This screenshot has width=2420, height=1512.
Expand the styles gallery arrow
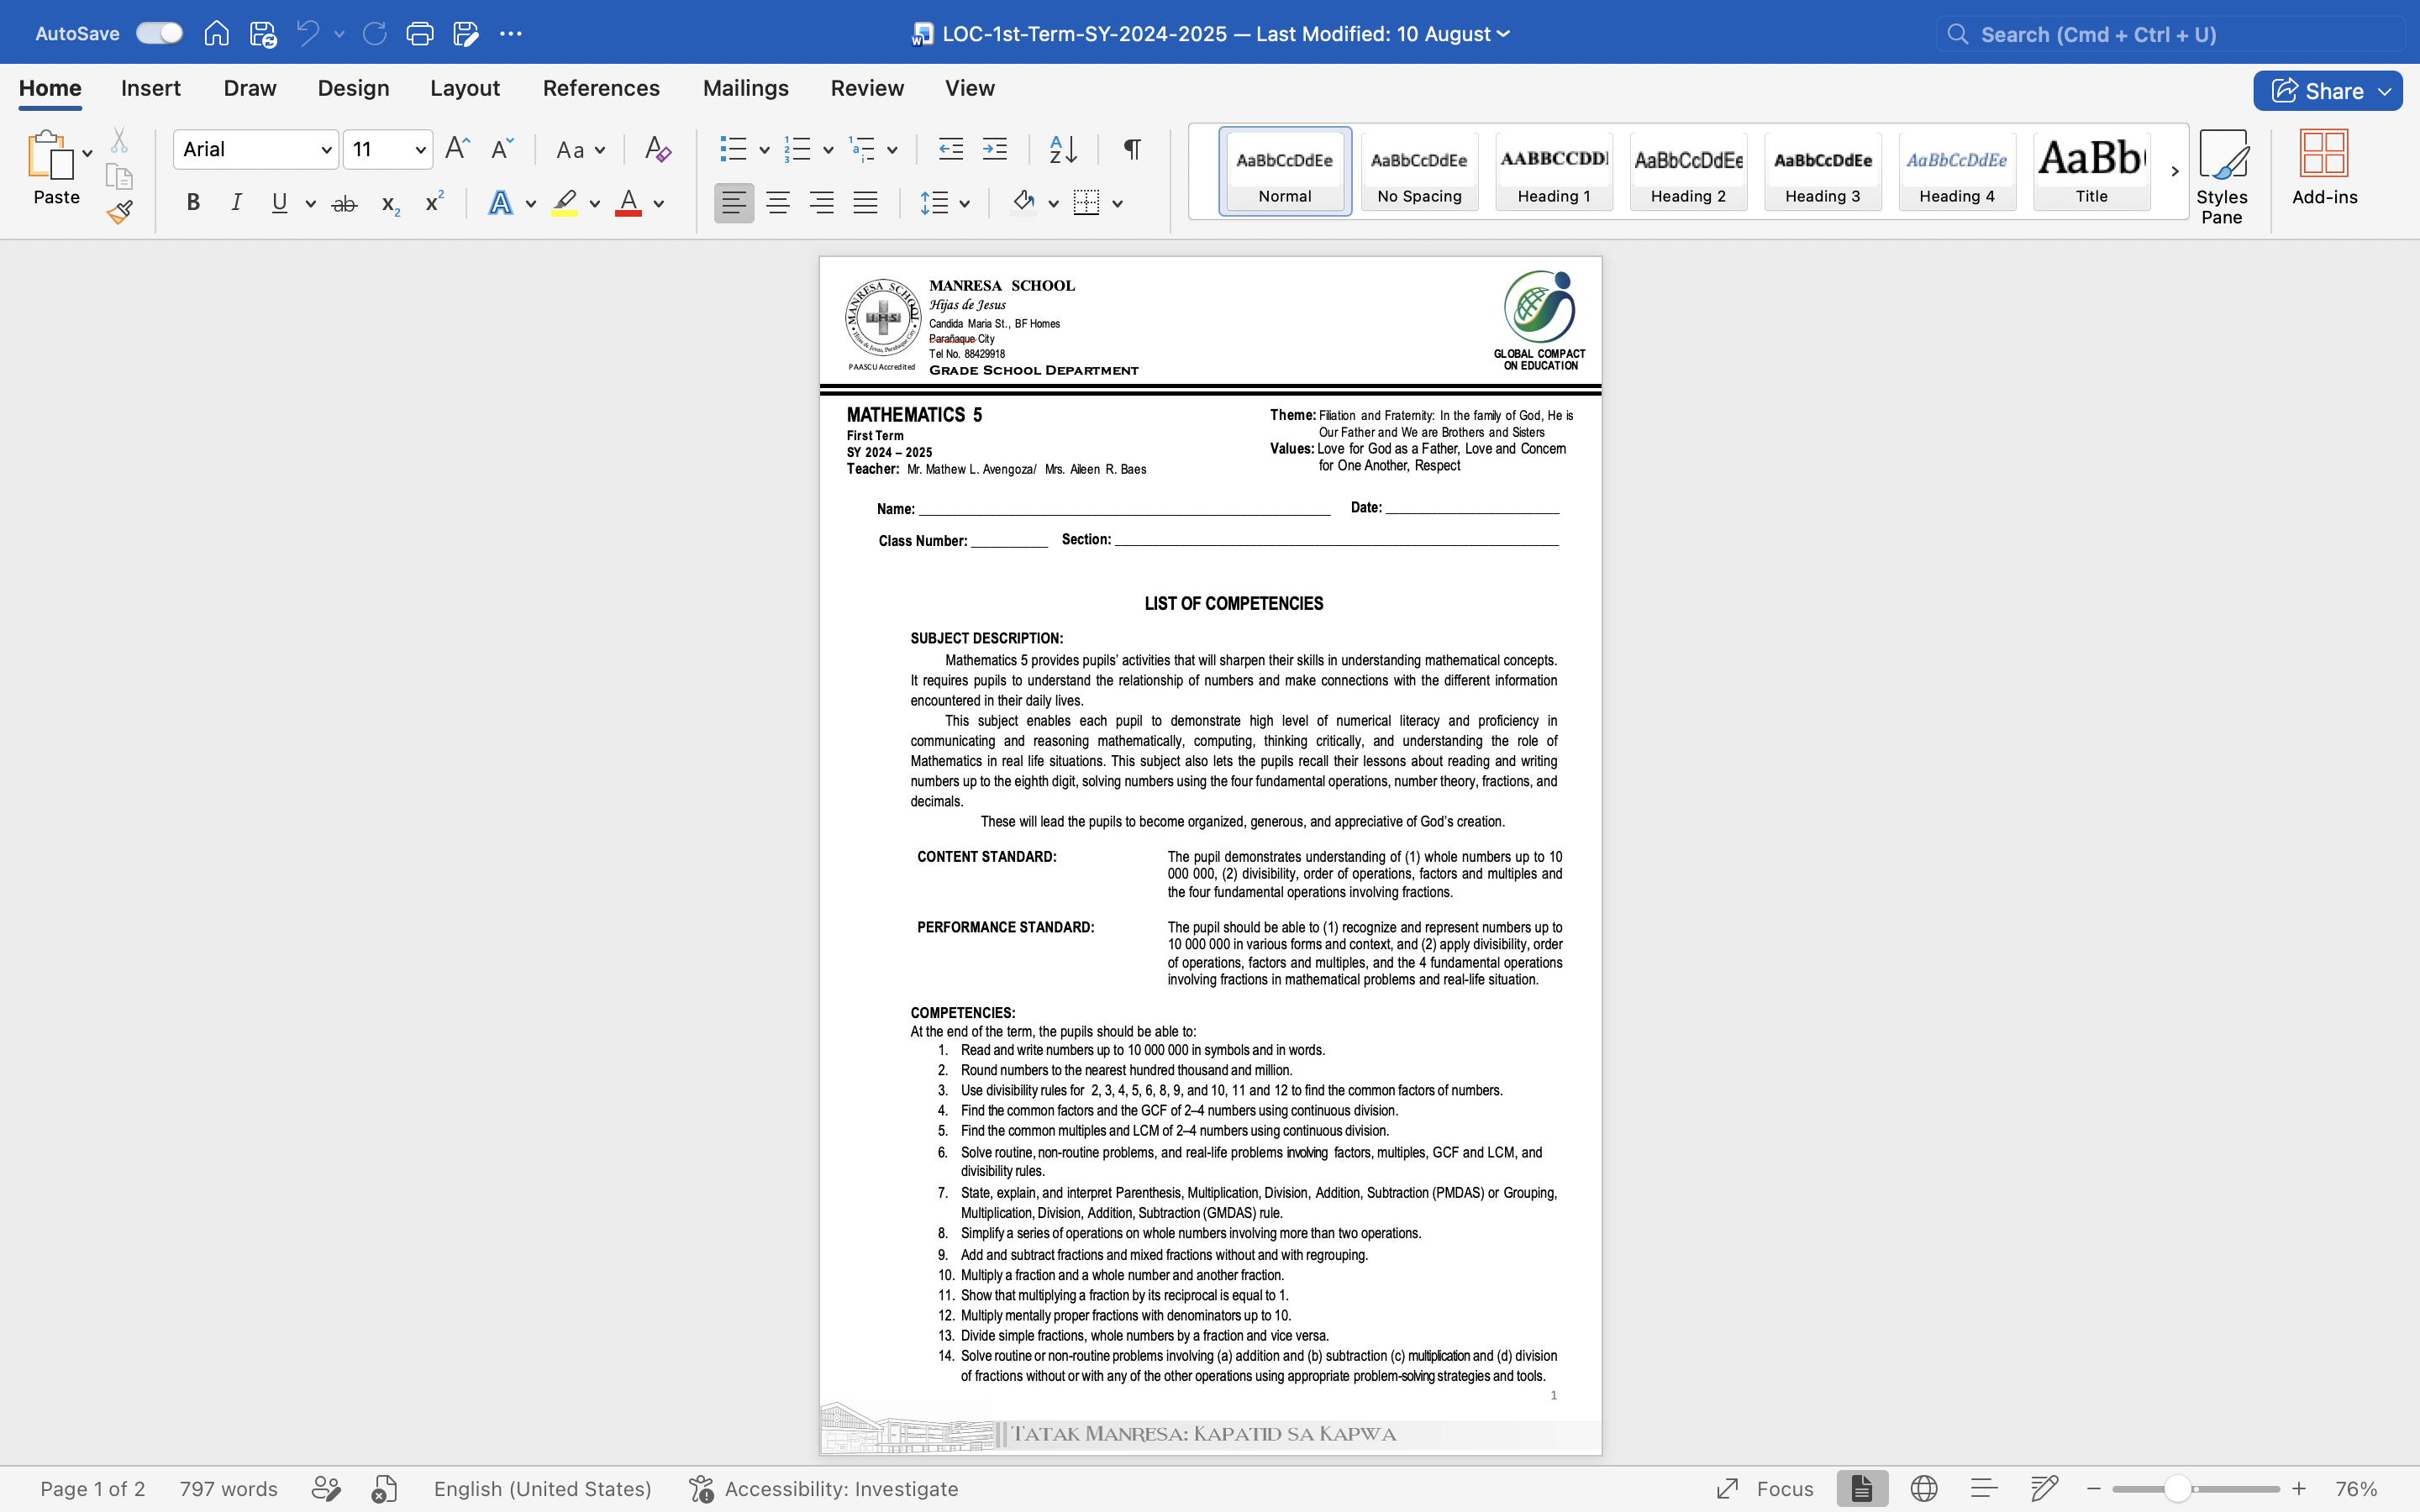pos(2174,172)
